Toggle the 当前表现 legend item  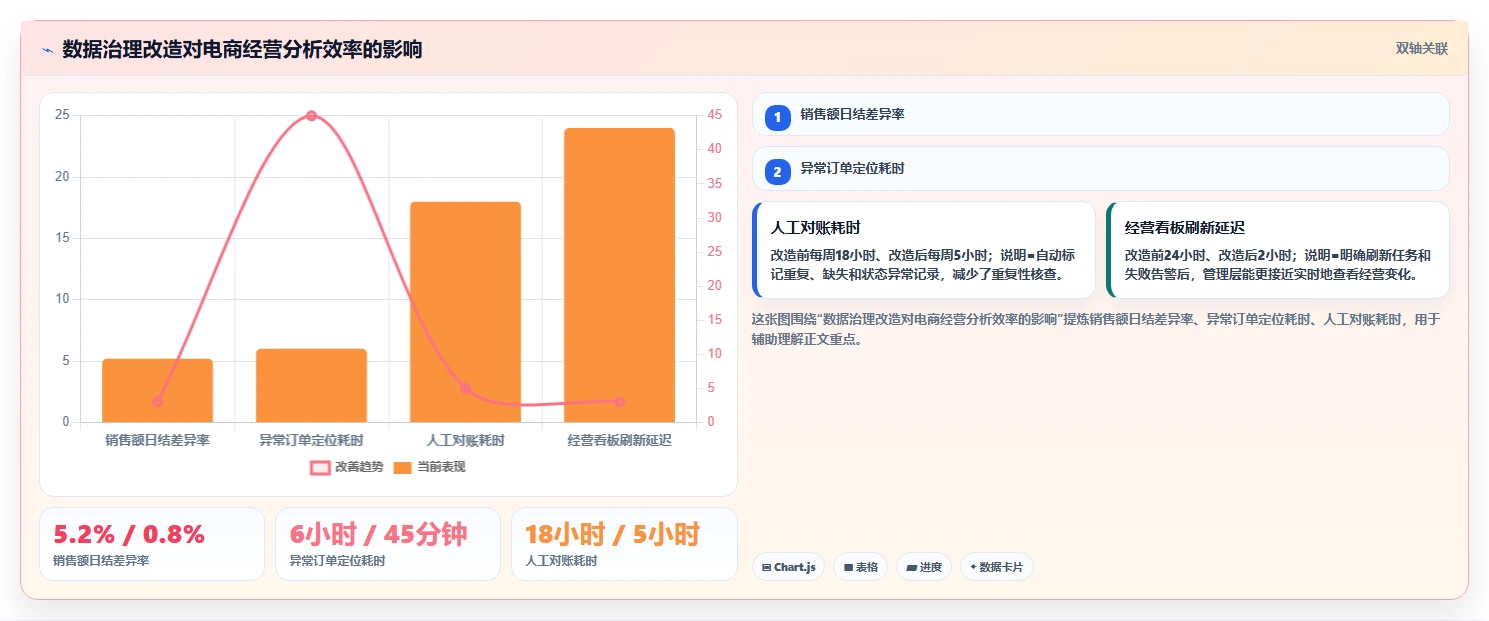tap(429, 467)
